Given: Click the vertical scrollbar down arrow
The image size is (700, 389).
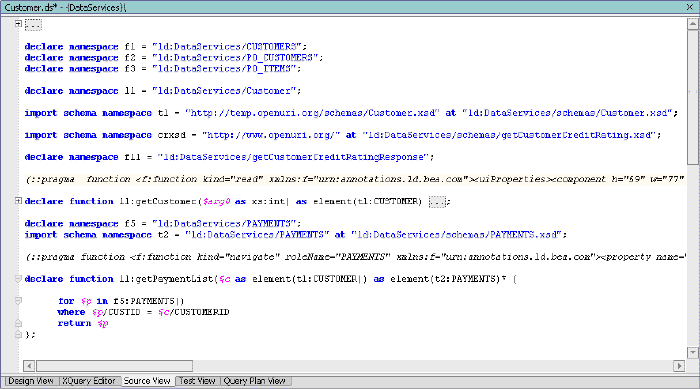Looking at the screenshot, I should pyautogui.click(x=693, y=352).
